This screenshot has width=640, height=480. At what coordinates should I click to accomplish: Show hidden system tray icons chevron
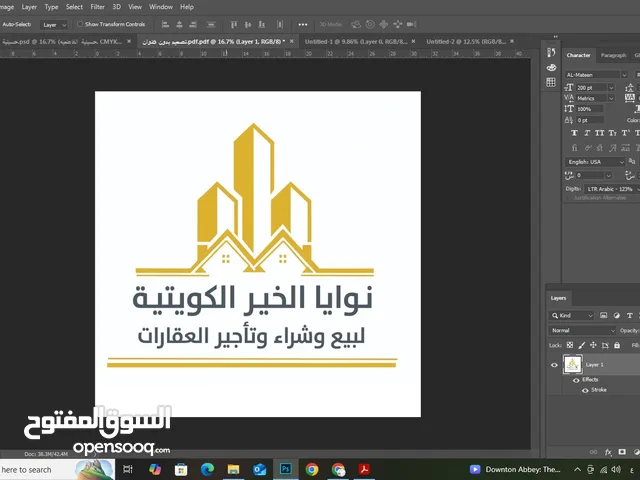577,470
